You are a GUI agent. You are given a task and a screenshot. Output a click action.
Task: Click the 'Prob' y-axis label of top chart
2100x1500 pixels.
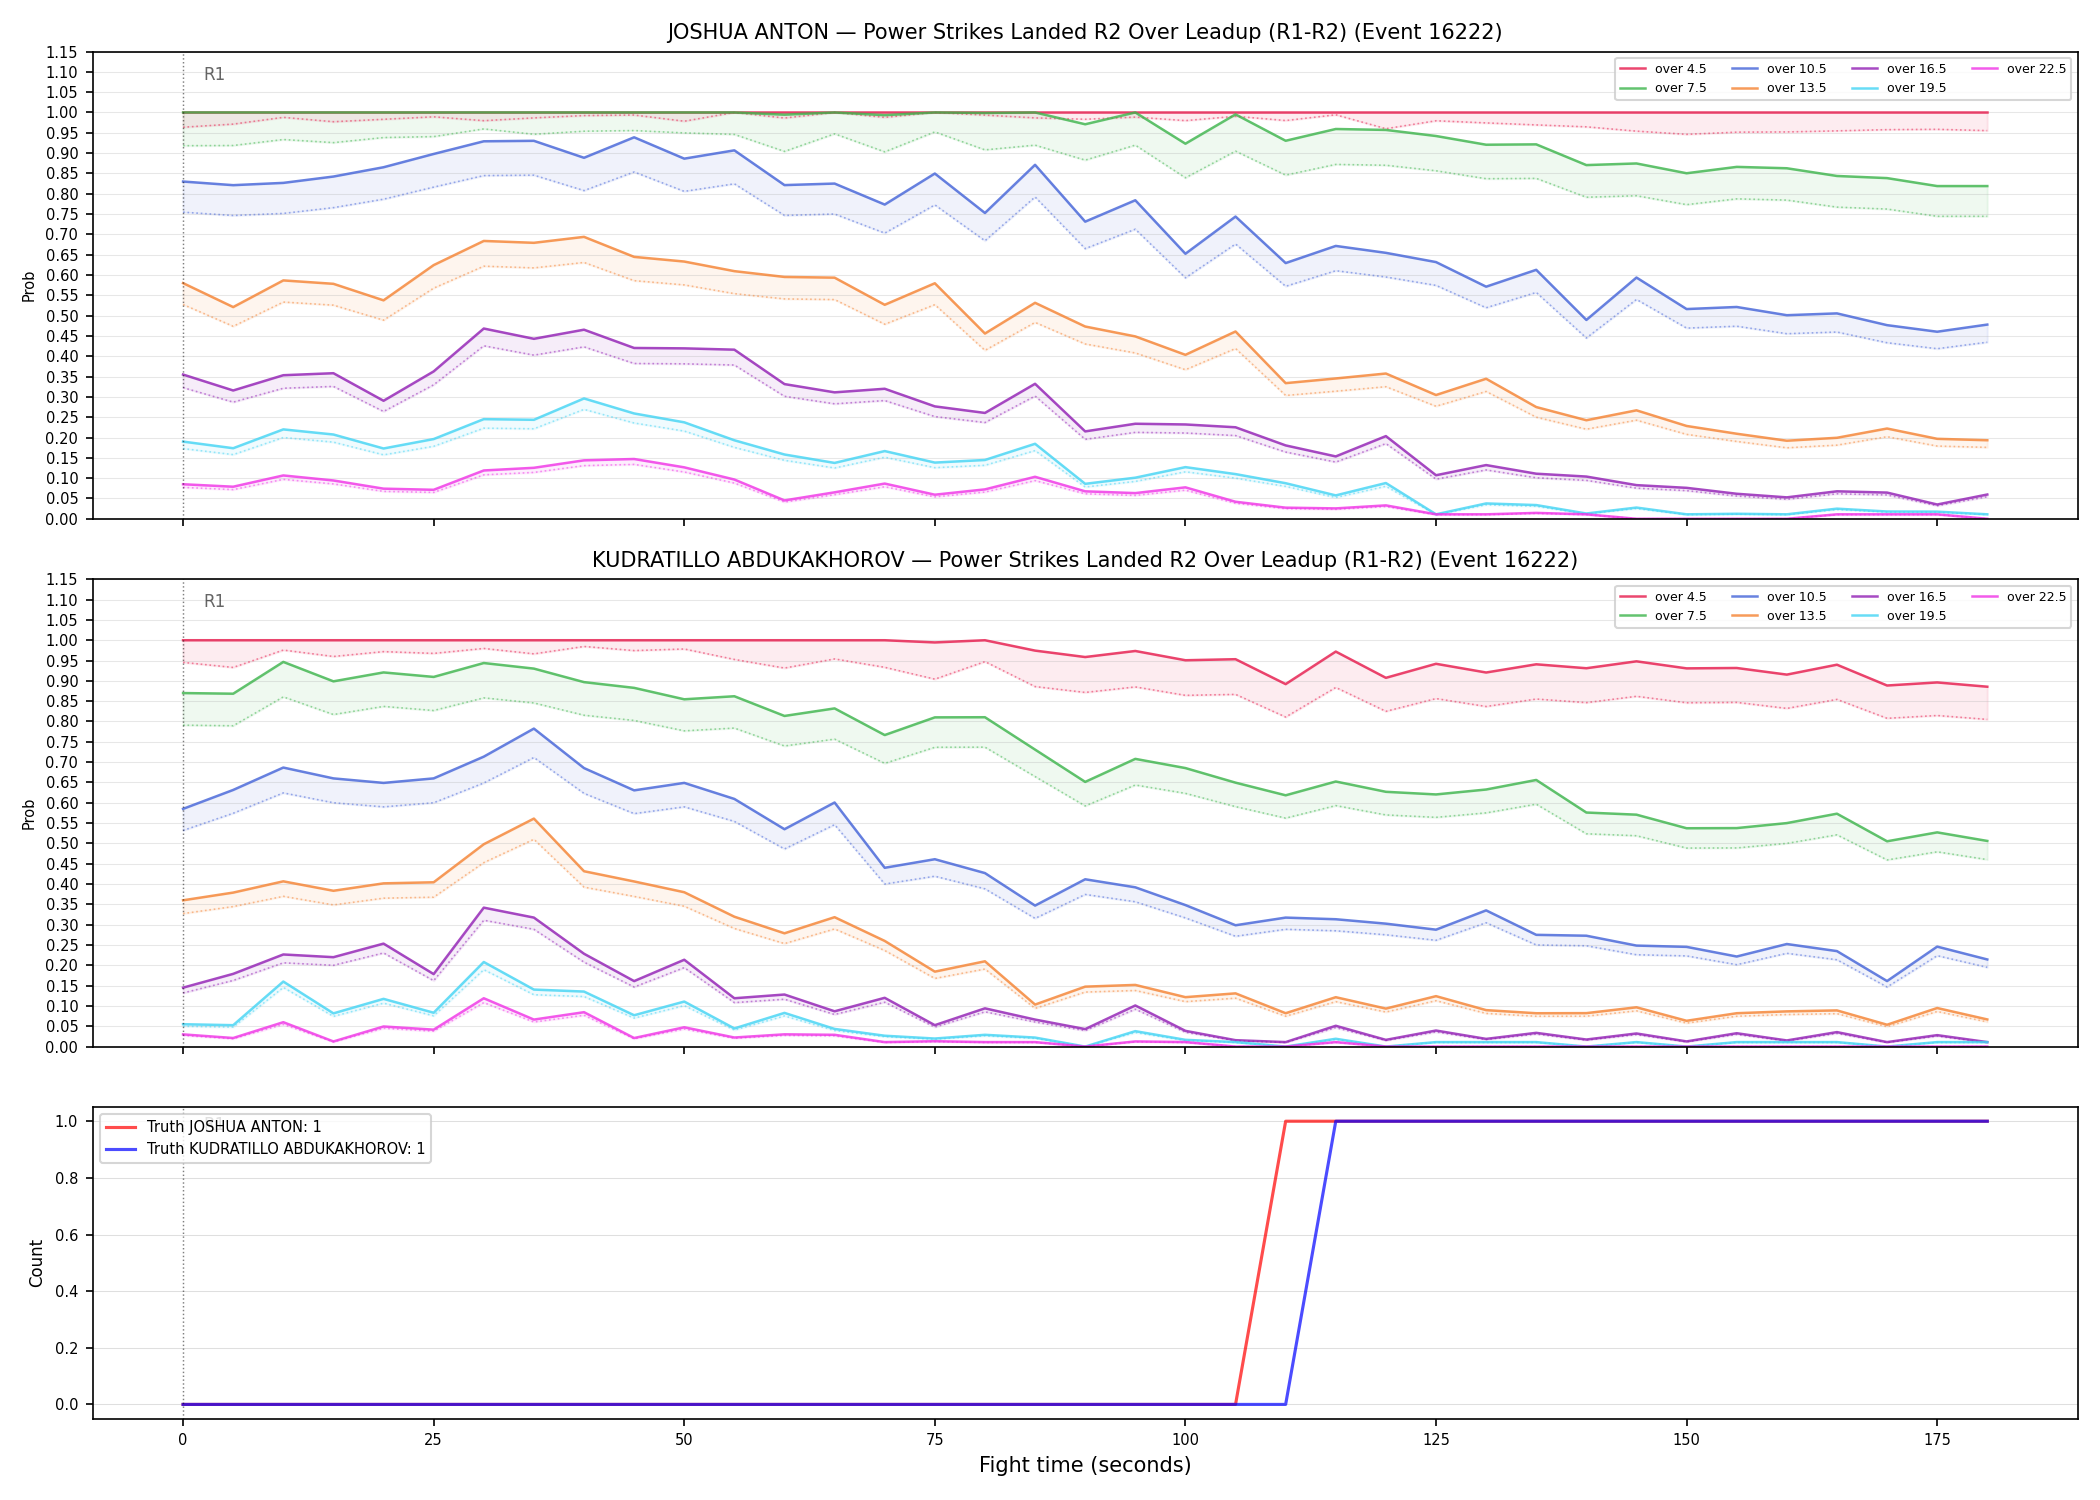29,286
